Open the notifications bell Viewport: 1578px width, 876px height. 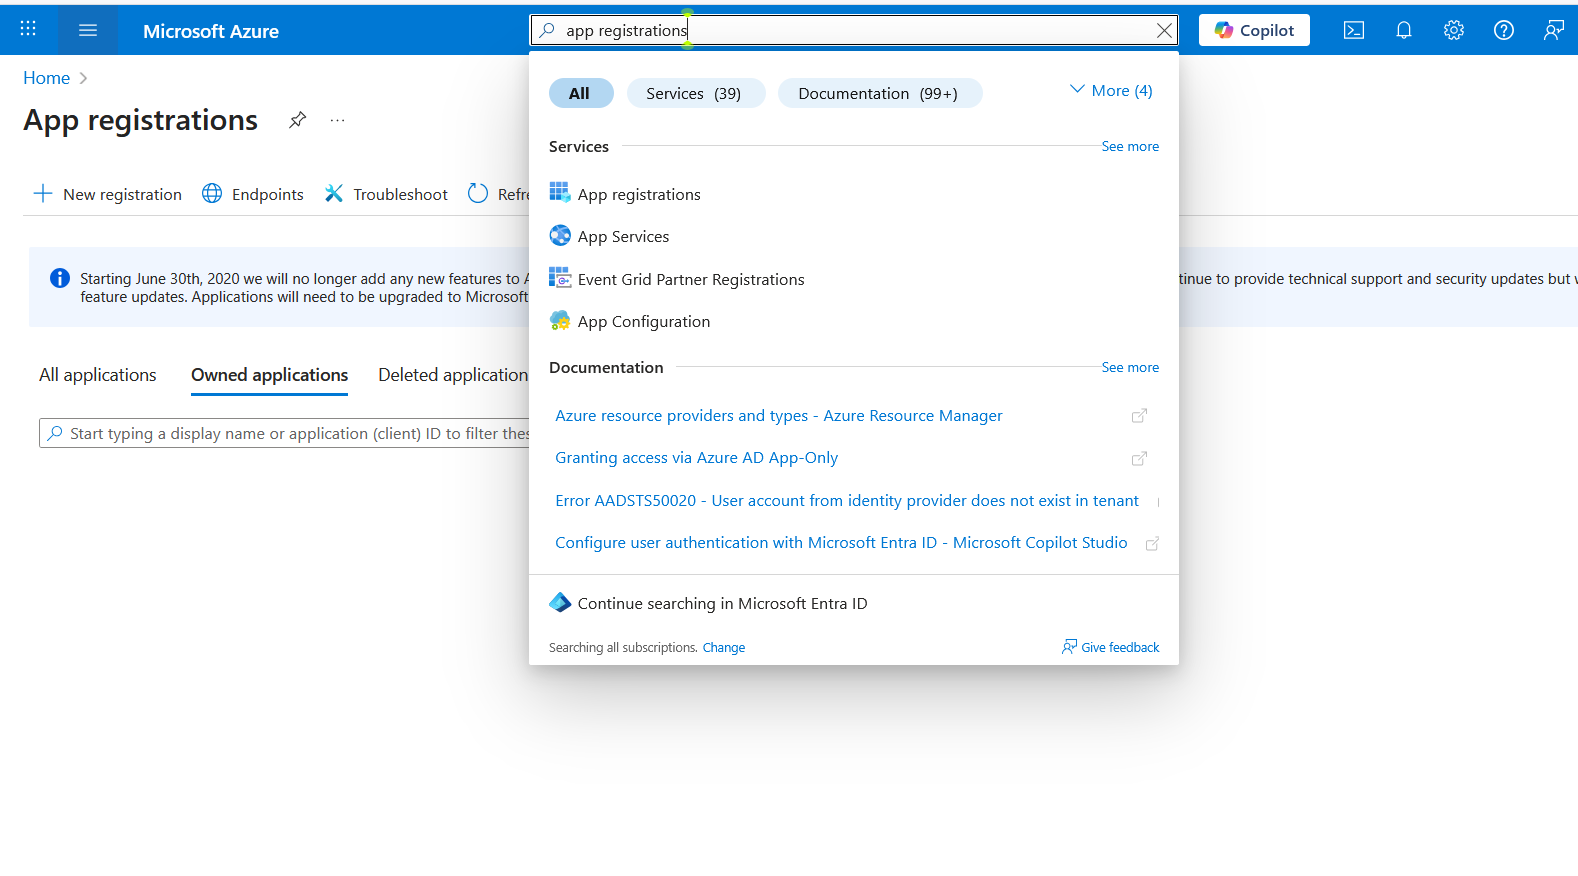pyautogui.click(x=1404, y=30)
